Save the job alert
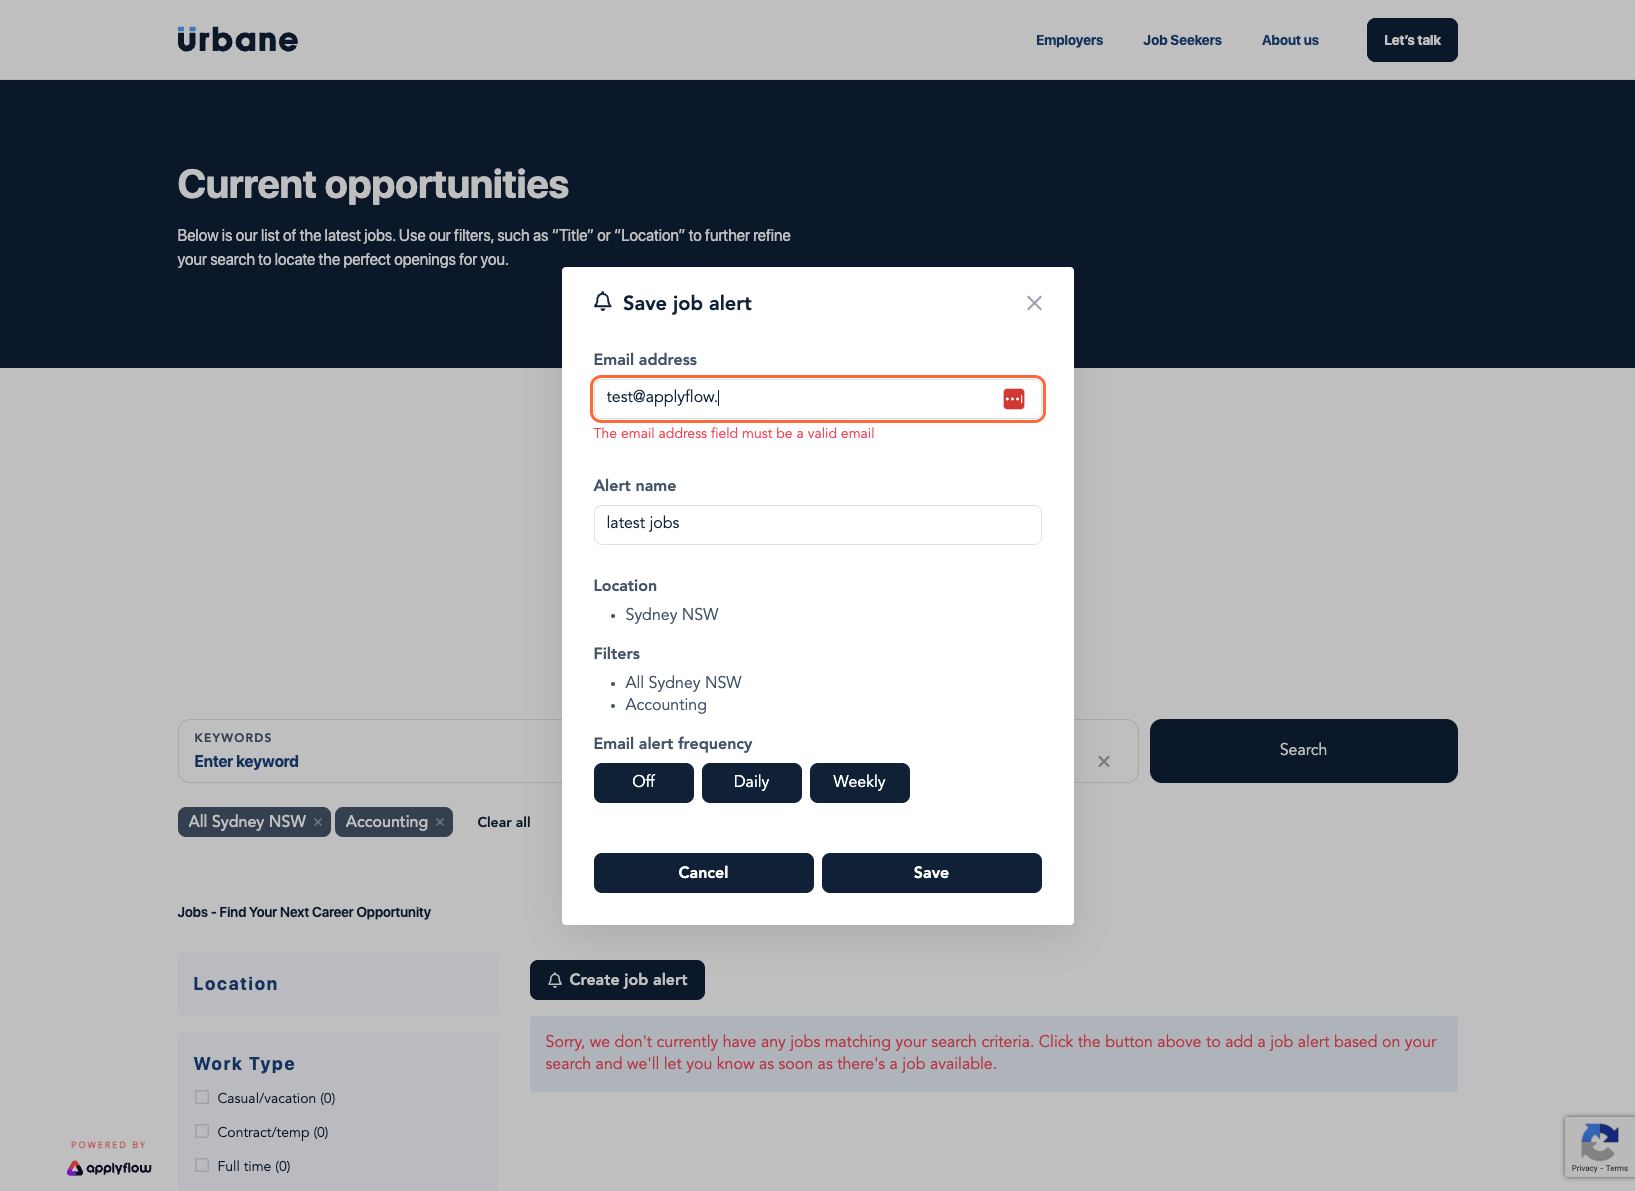Screen dimensions: 1635x1191 coord(932,873)
